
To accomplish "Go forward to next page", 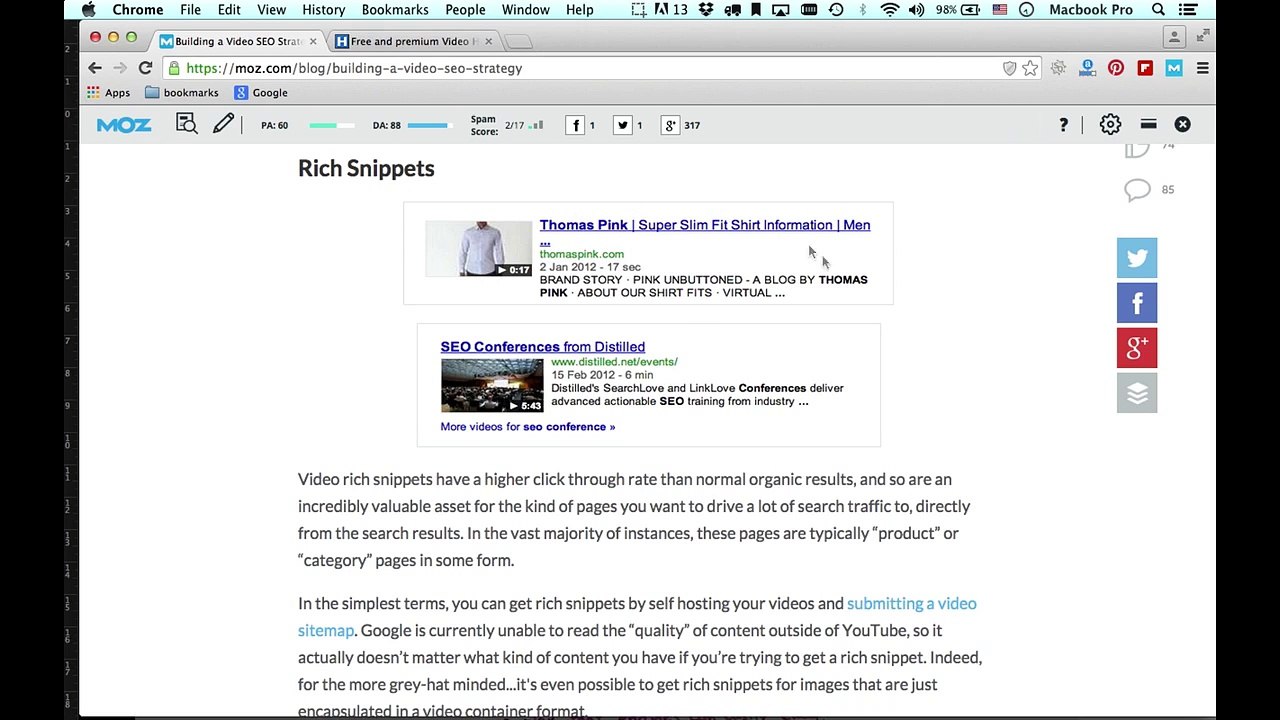I will 119,68.
